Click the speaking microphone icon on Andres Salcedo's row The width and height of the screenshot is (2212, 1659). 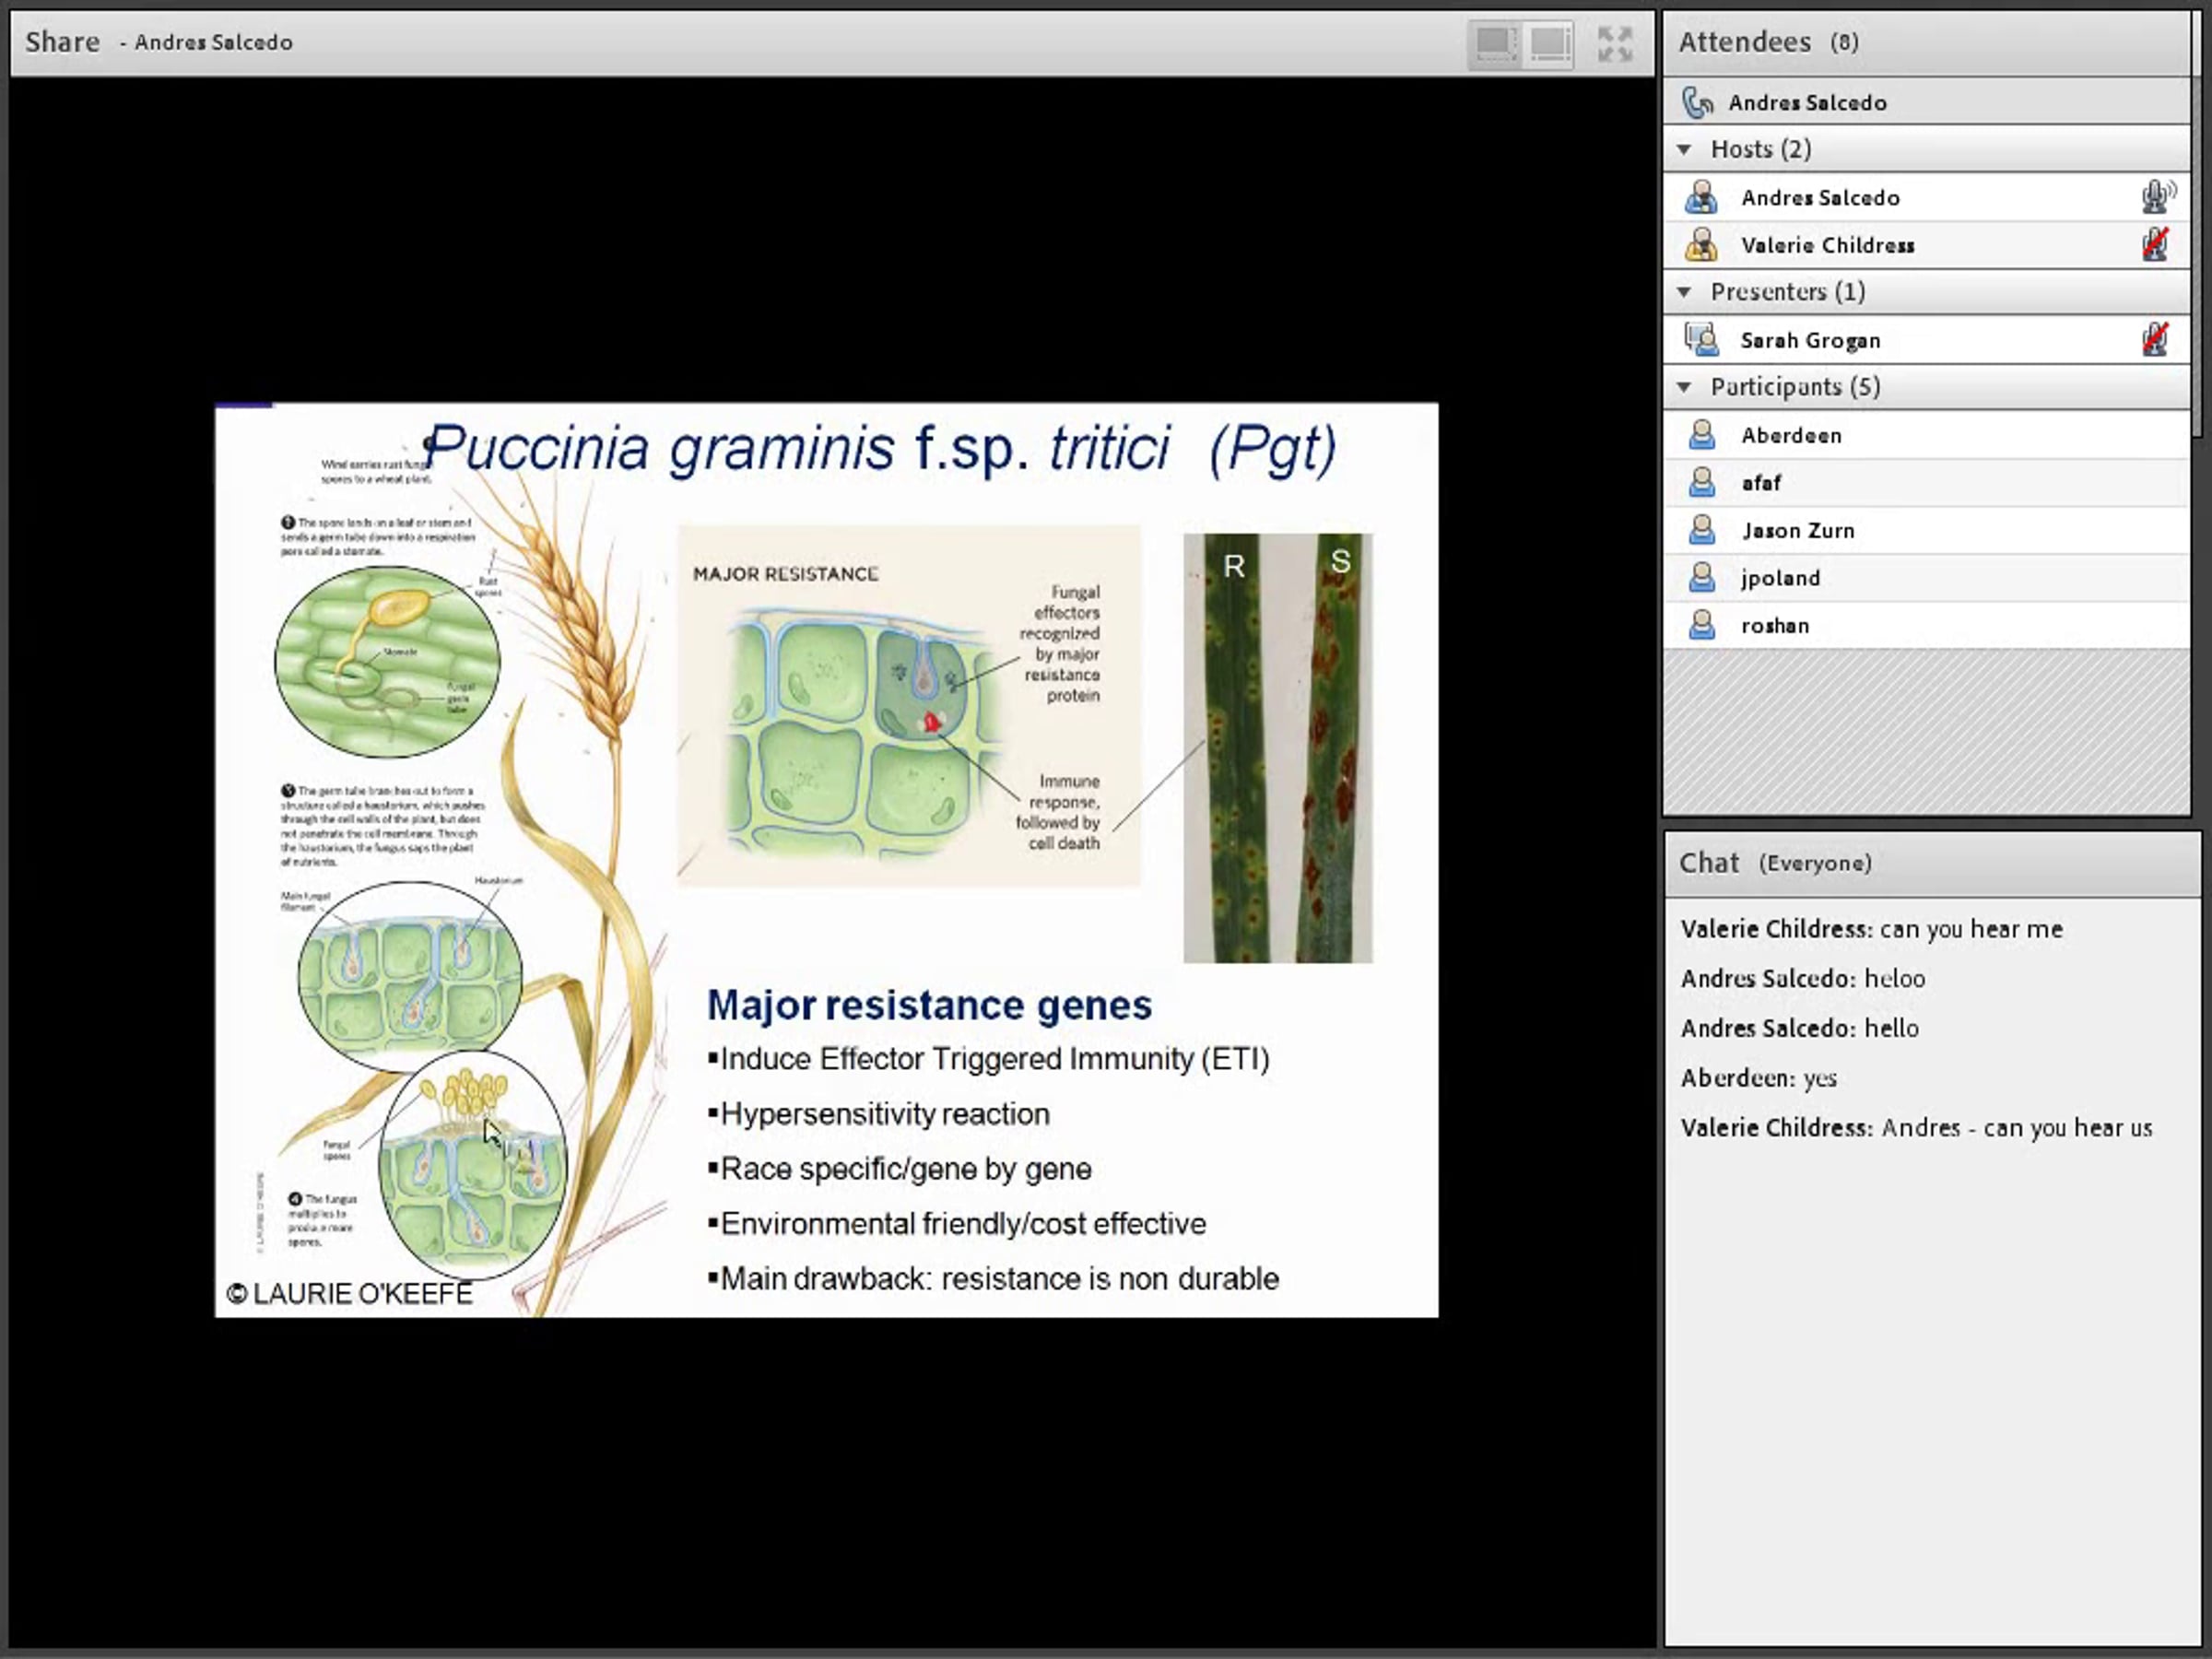pos(2158,196)
